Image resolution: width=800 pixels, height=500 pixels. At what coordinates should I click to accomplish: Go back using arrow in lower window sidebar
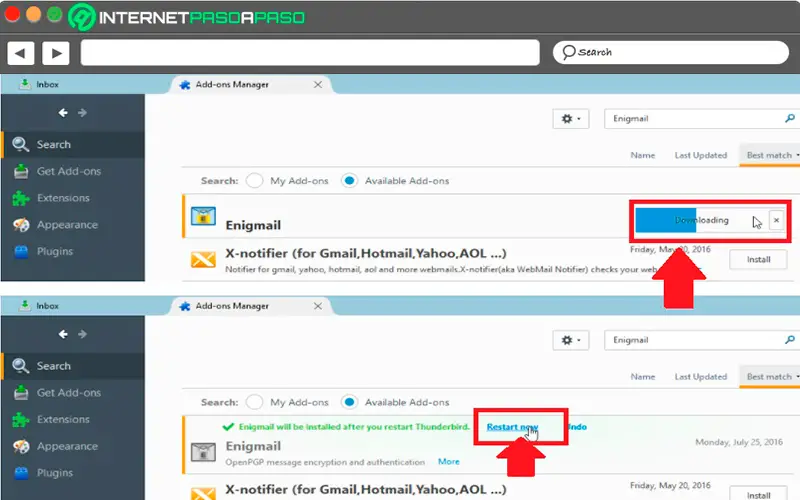[x=63, y=334]
